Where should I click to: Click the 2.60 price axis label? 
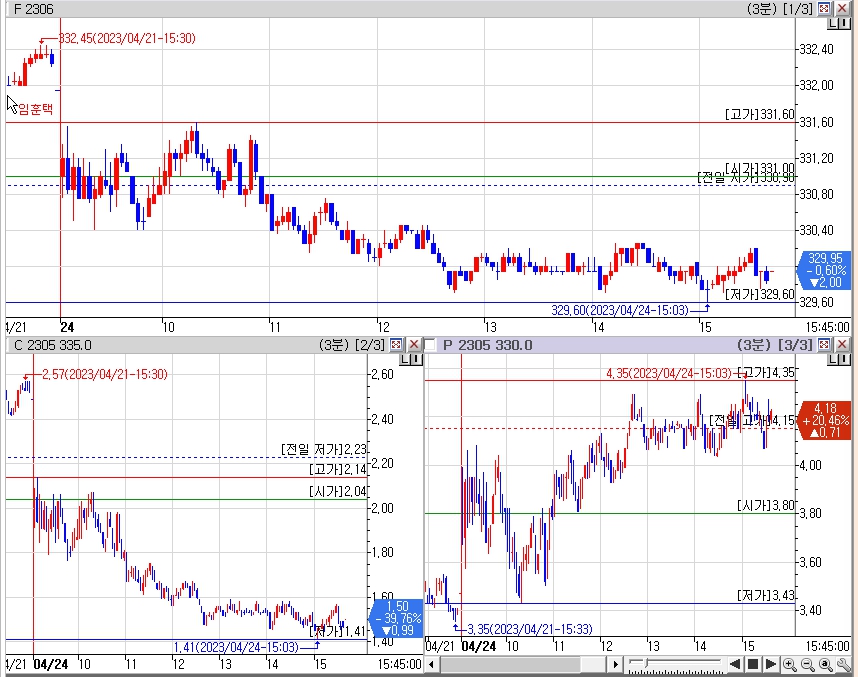click(382, 374)
